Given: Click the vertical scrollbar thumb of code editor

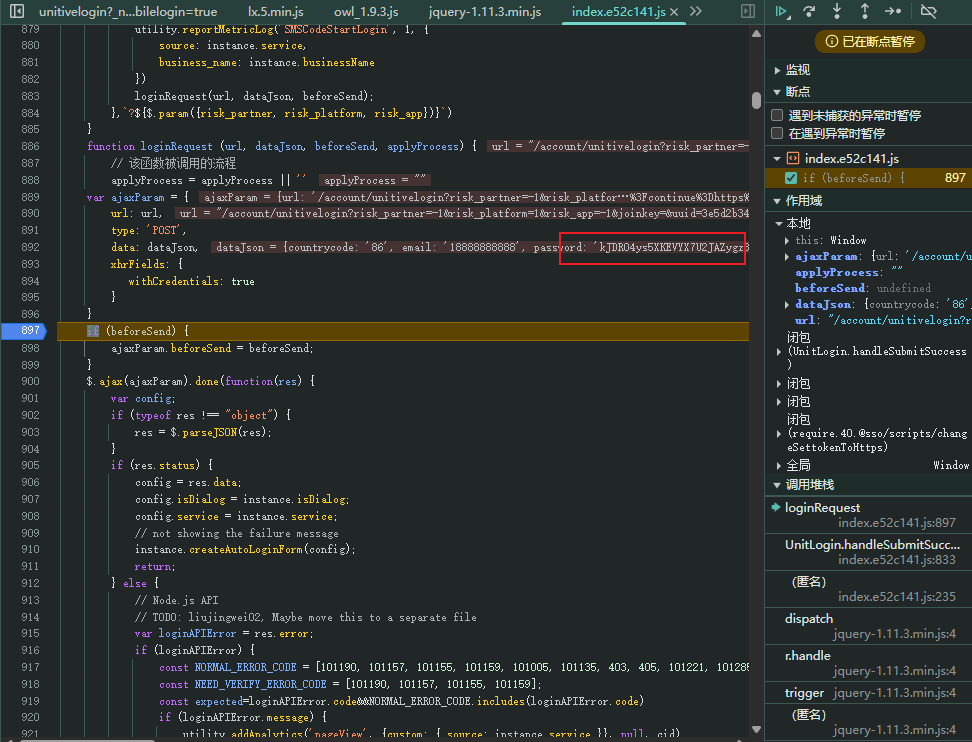Looking at the screenshot, I should [756, 100].
